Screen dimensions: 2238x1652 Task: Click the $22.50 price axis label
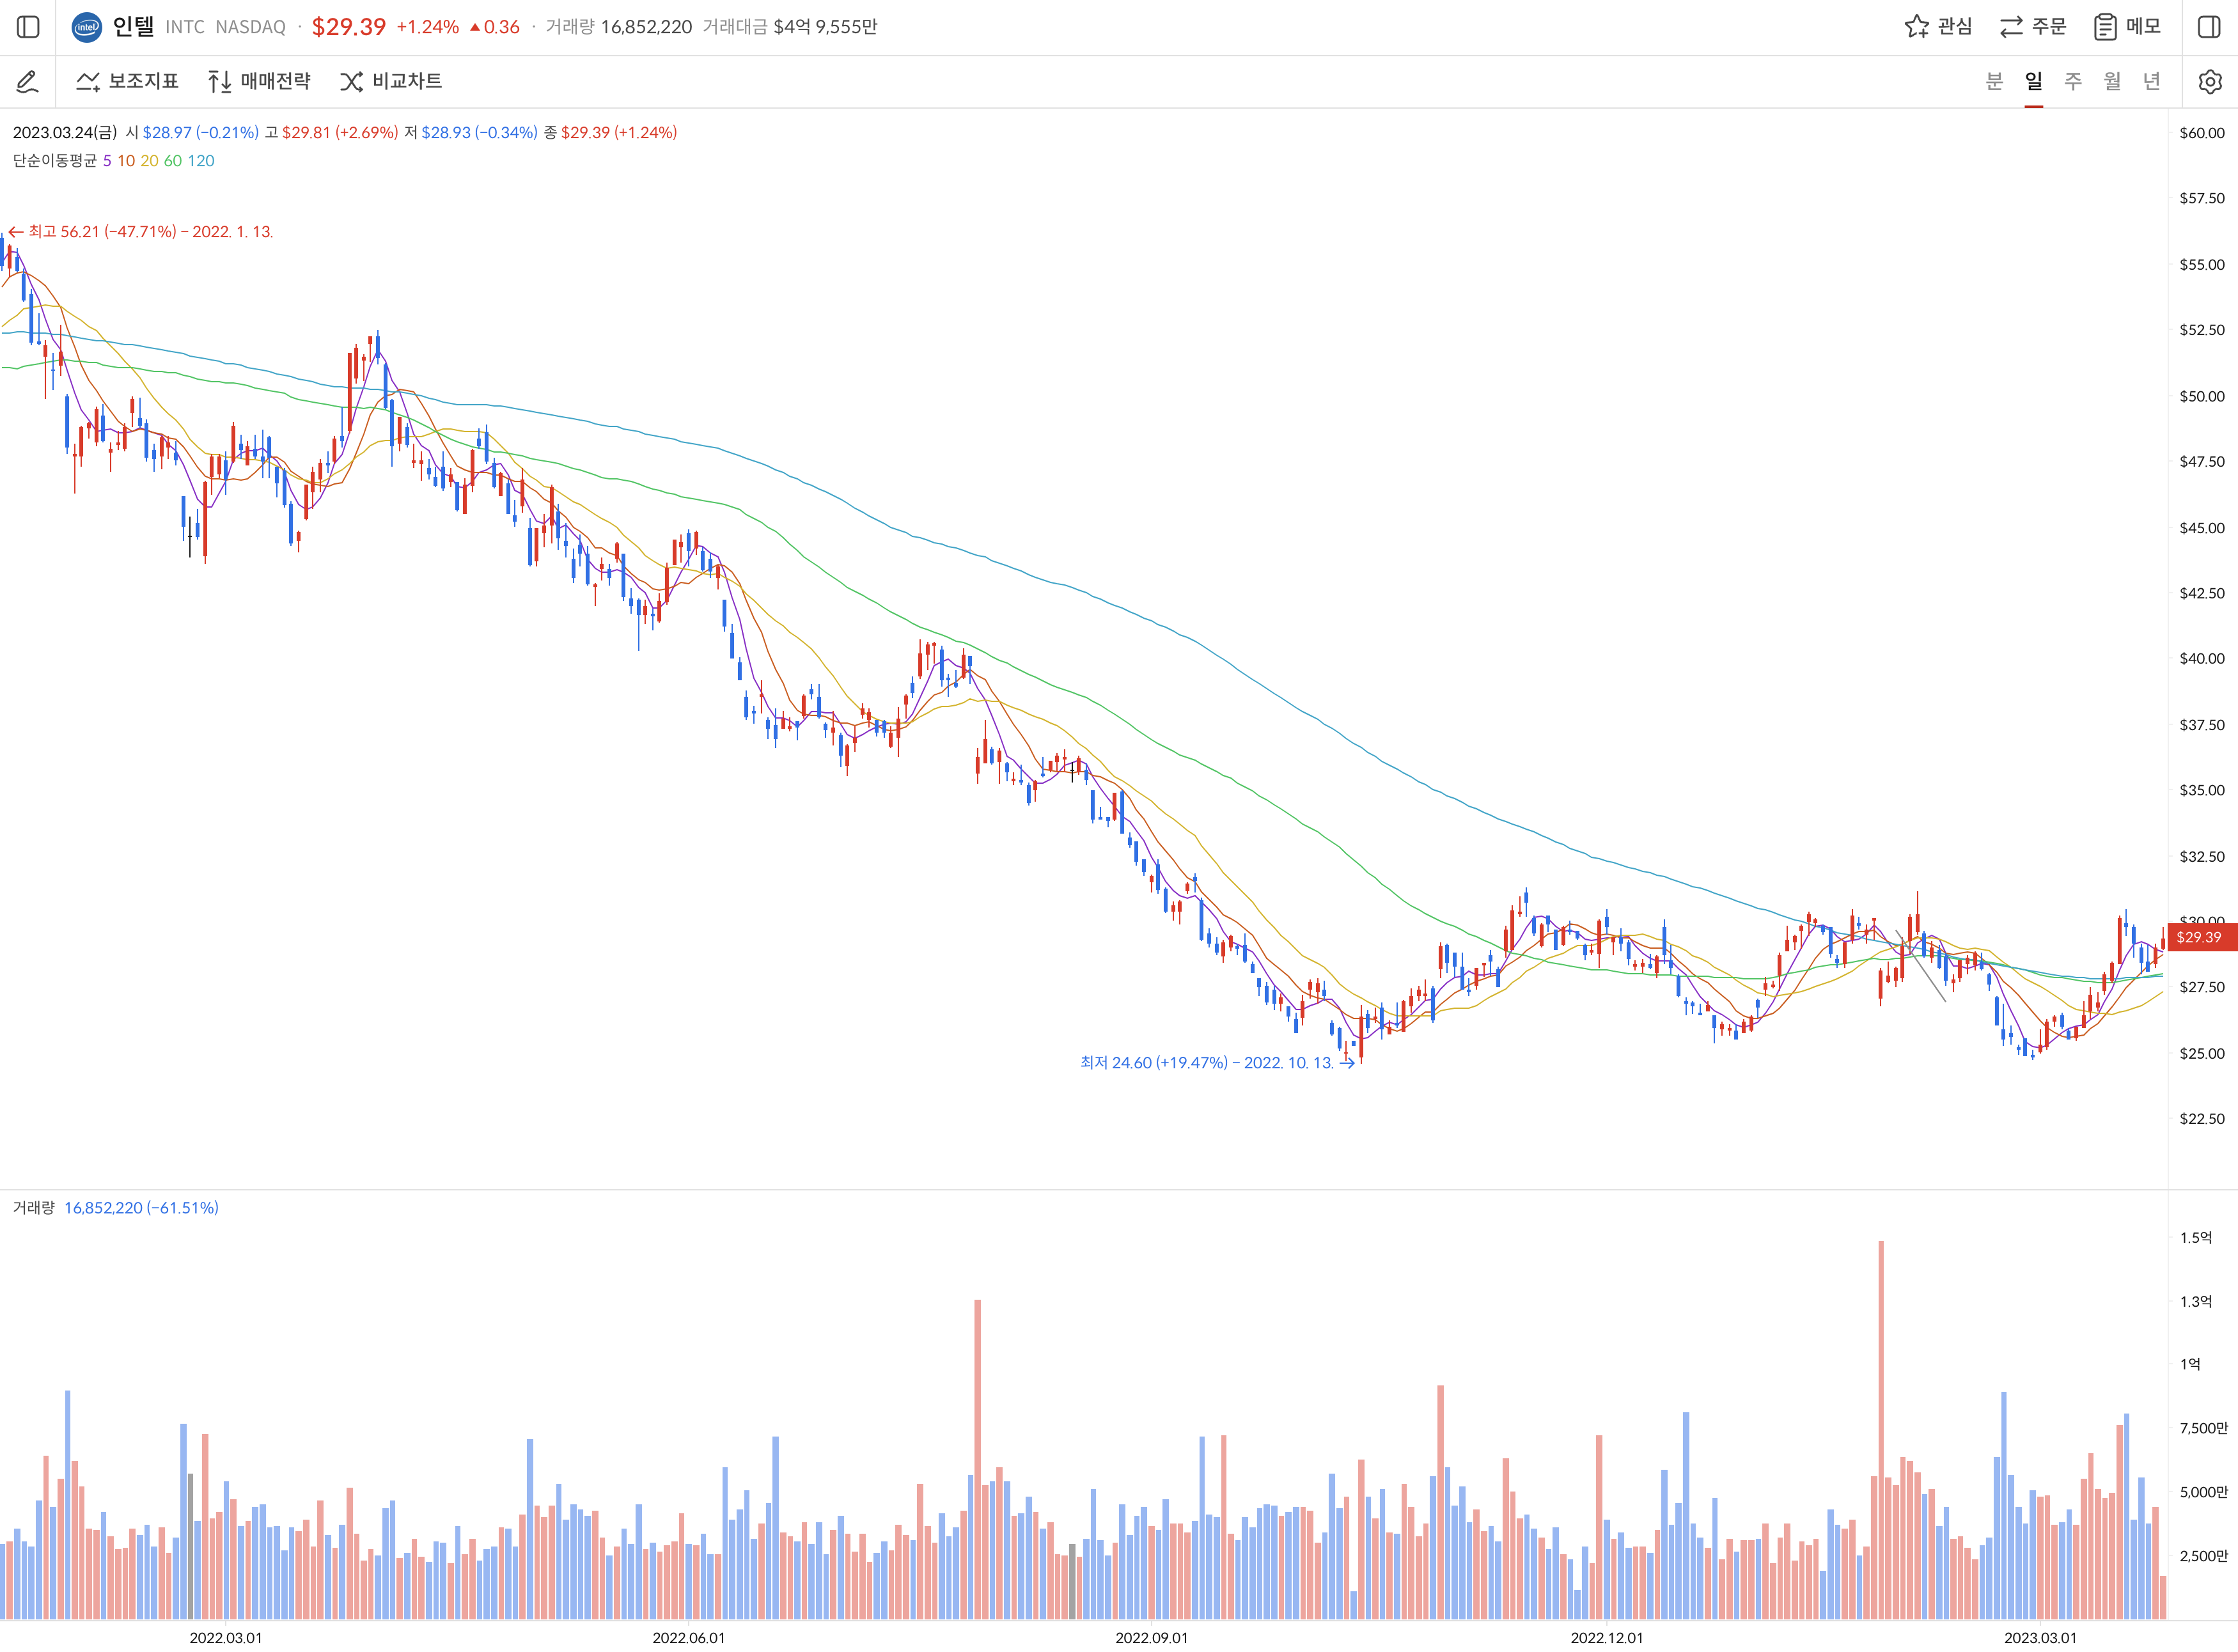[2202, 1119]
